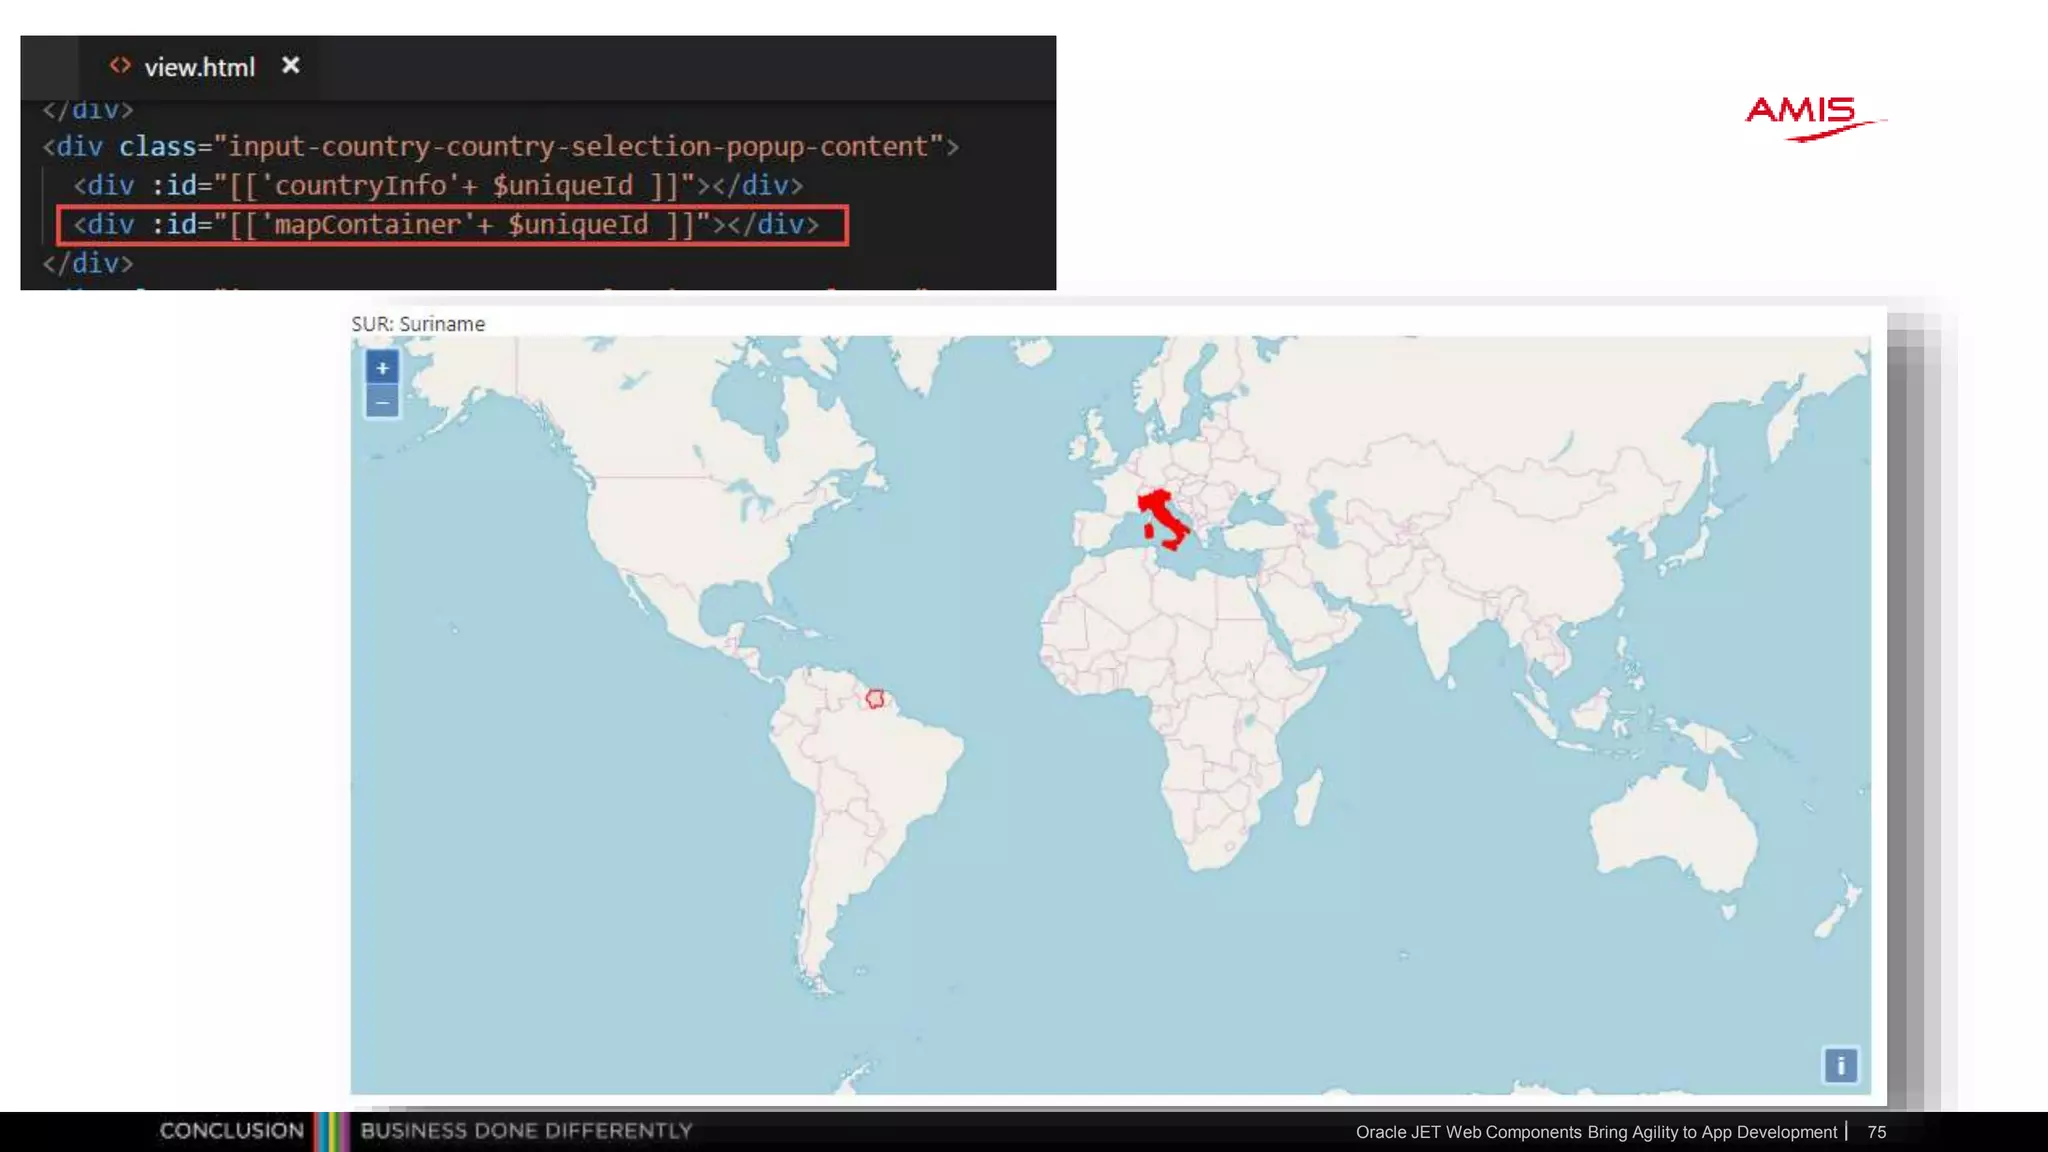Zoom in on the map with plus button
Image resolution: width=2048 pixels, height=1152 pixels.
(x=382, y=368)
